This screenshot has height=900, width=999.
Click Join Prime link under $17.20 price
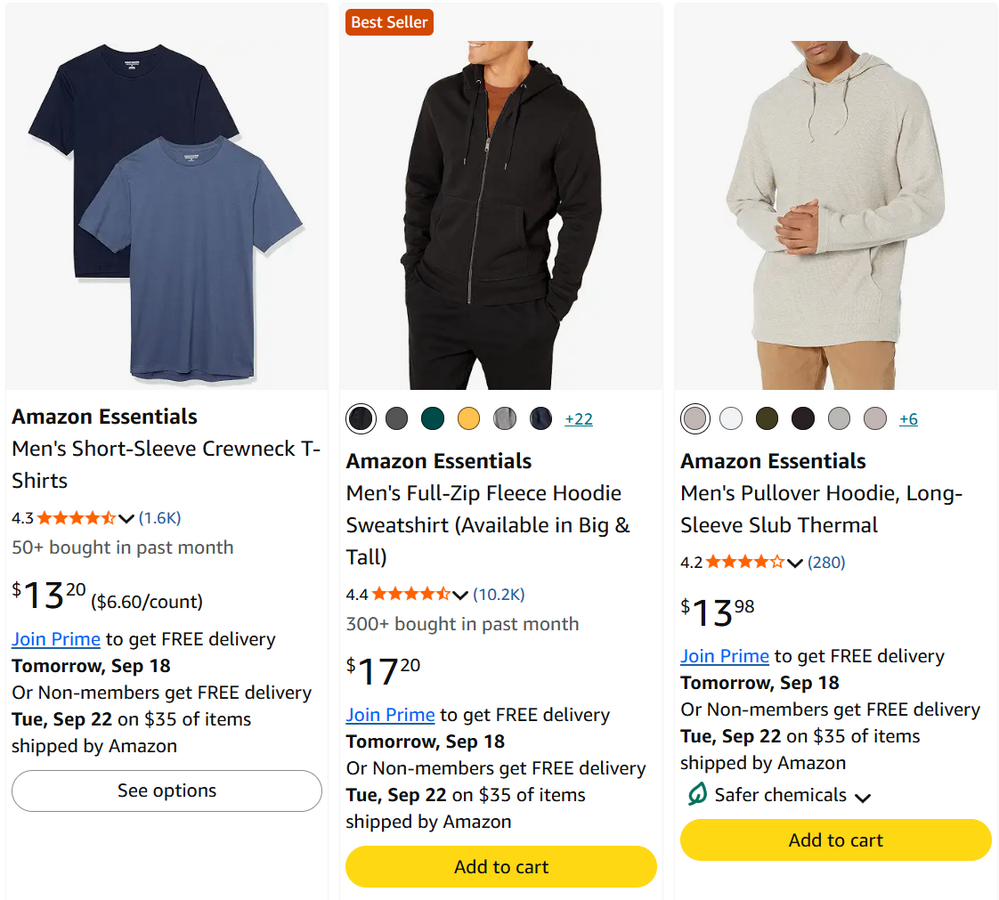pos(391,715)
